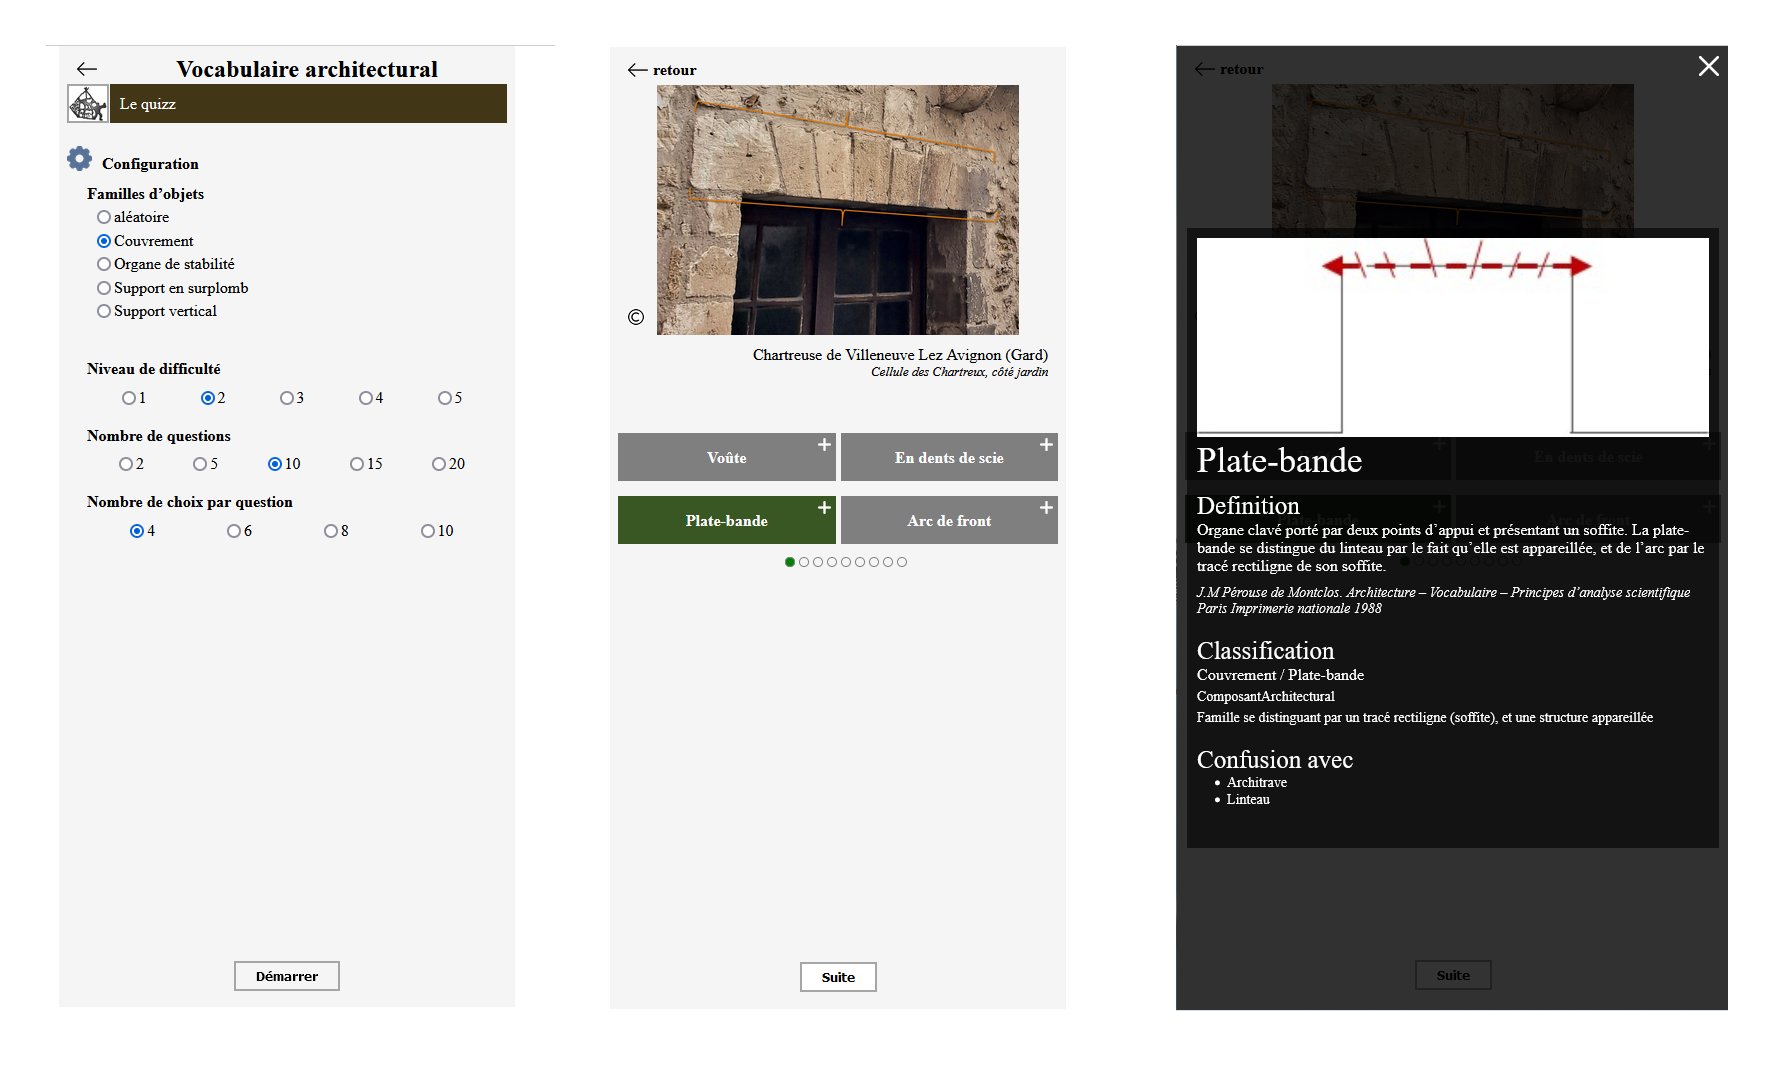Viewport: 1792px width, 1068px height.
Task: Click the Pérouse de Montclos citation
Action: coord(1443,600)
